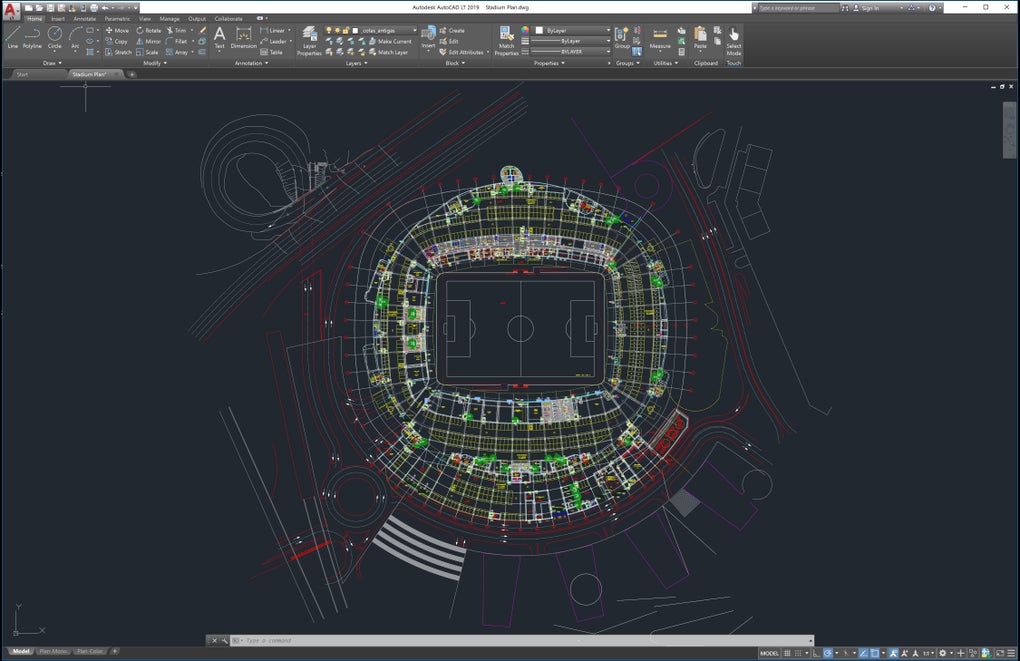Viewport: 1020px width, 661px height.
Task: Select the Line tool
Action: point(12,40)
